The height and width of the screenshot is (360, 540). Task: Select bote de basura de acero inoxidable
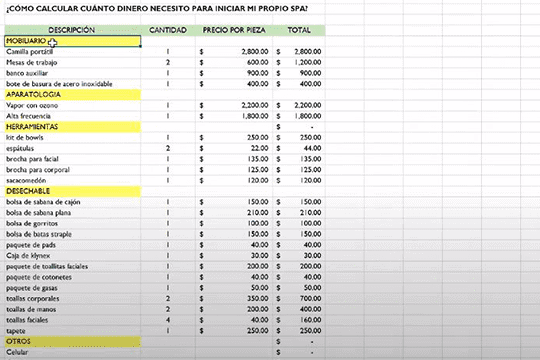pos(73,84)
